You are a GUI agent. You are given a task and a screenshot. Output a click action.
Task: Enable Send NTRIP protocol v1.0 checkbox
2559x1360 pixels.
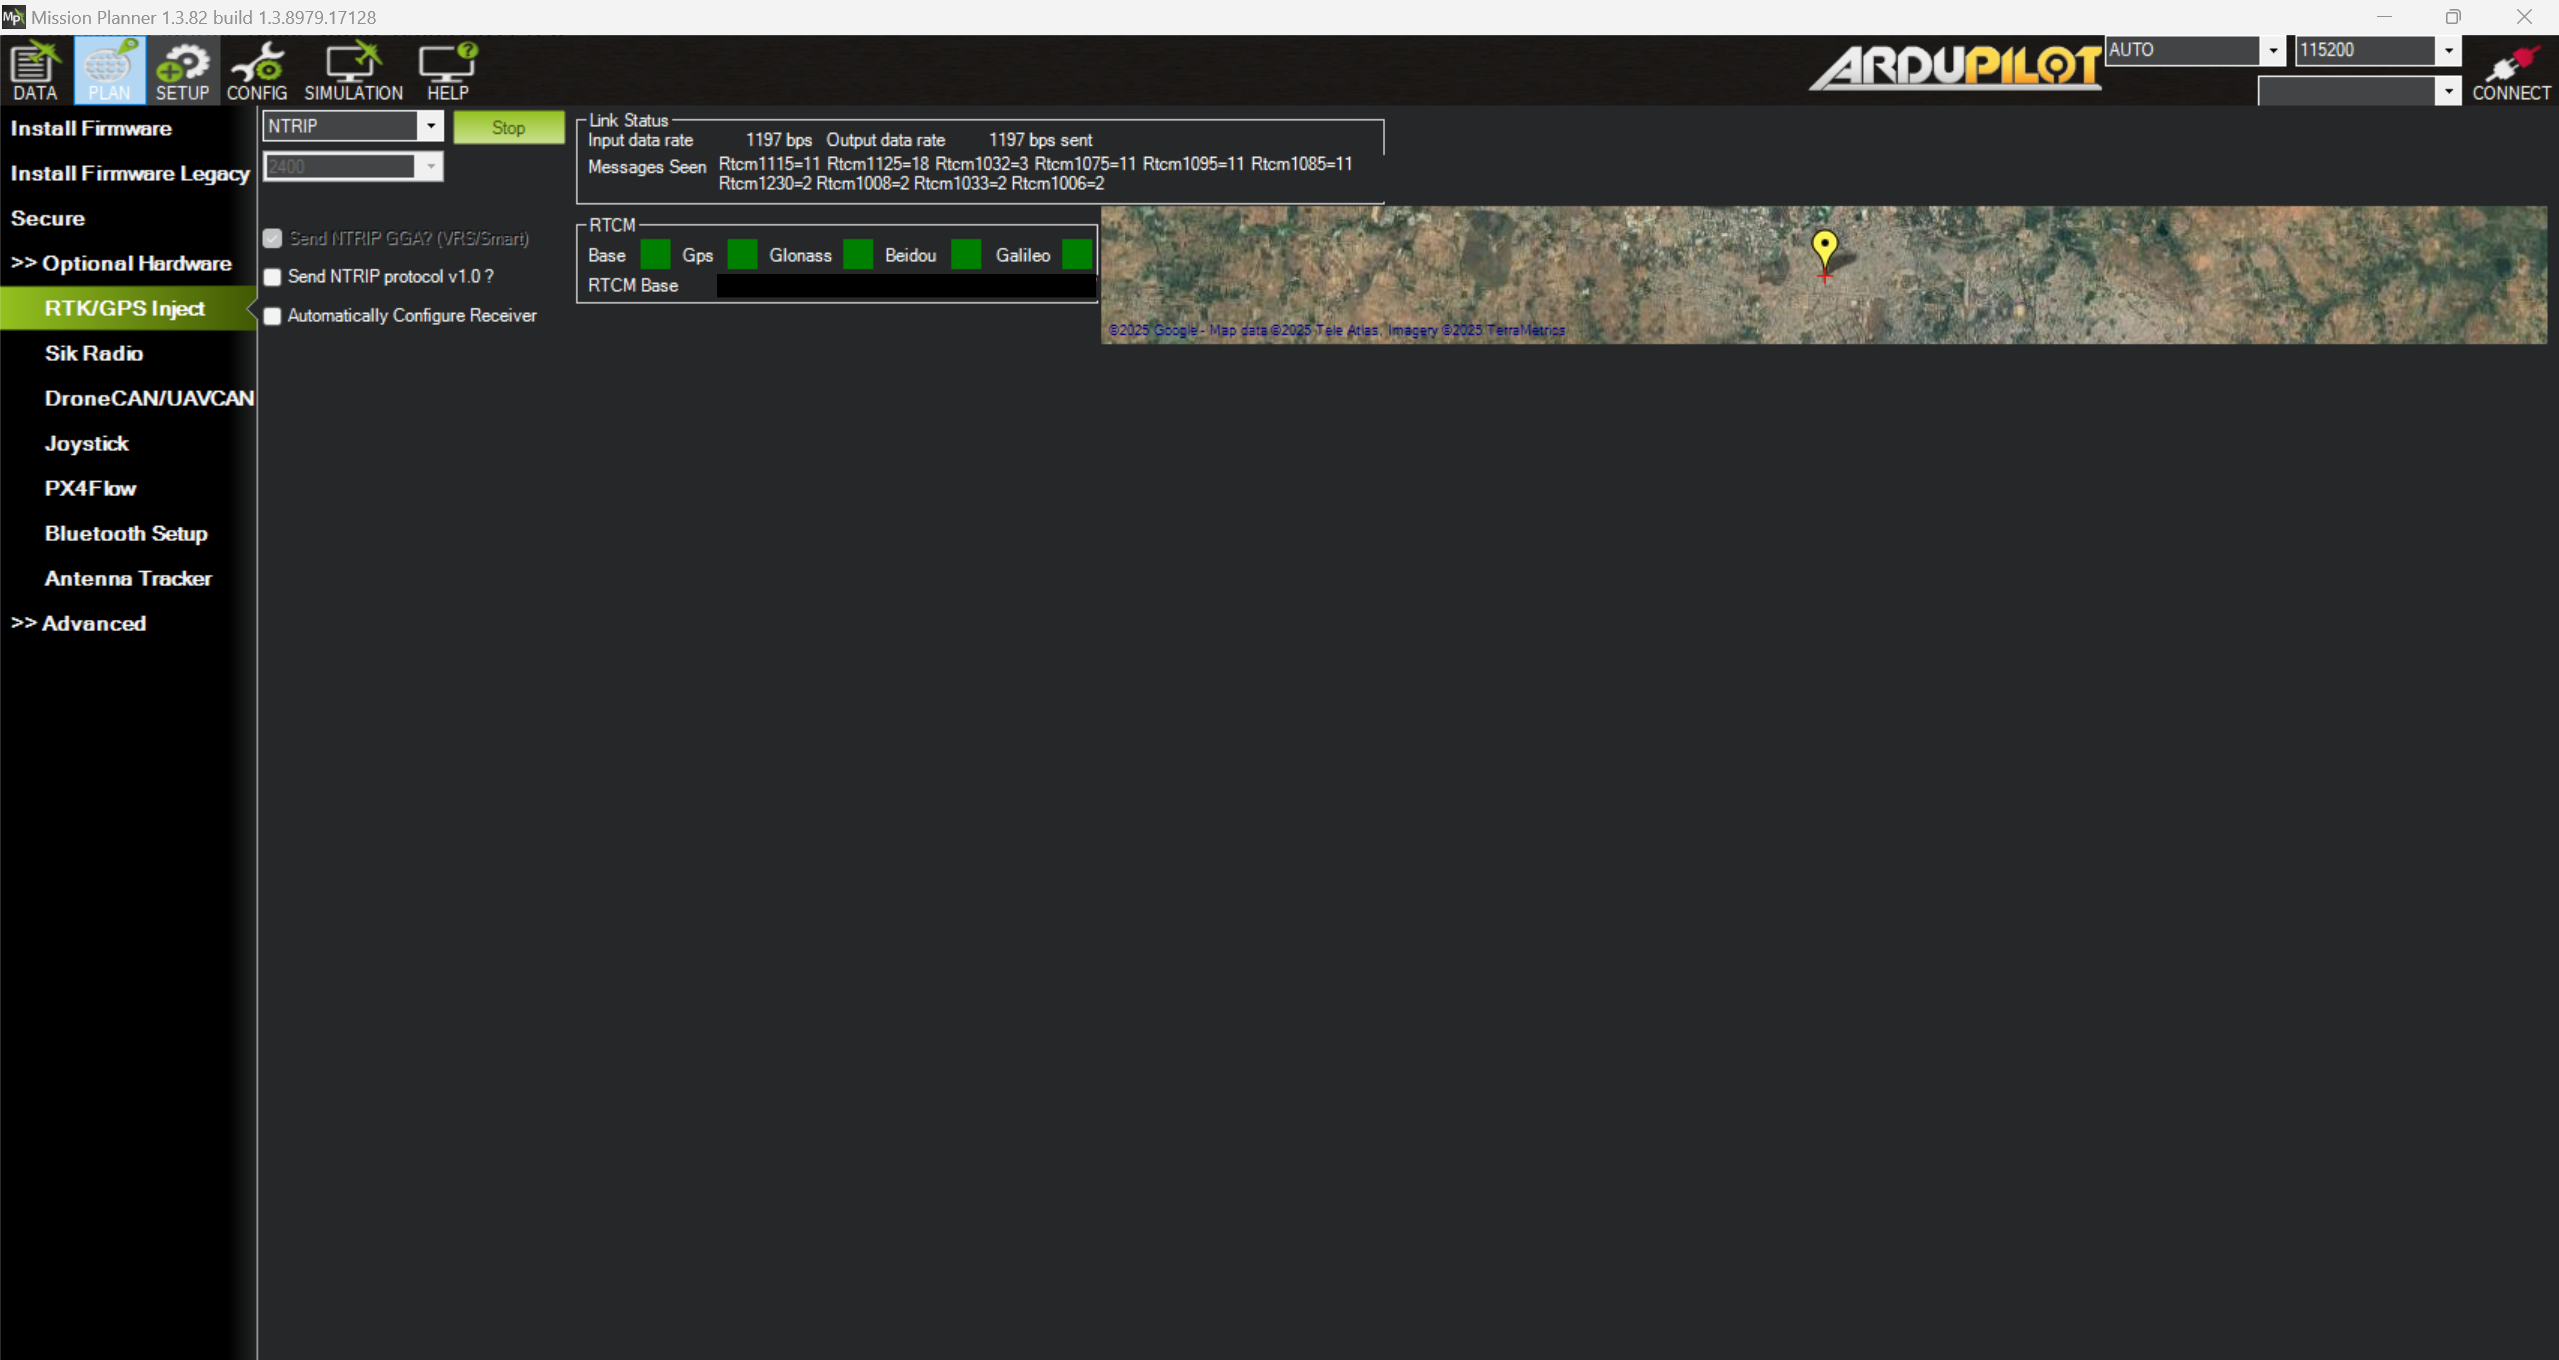(273, 277)
